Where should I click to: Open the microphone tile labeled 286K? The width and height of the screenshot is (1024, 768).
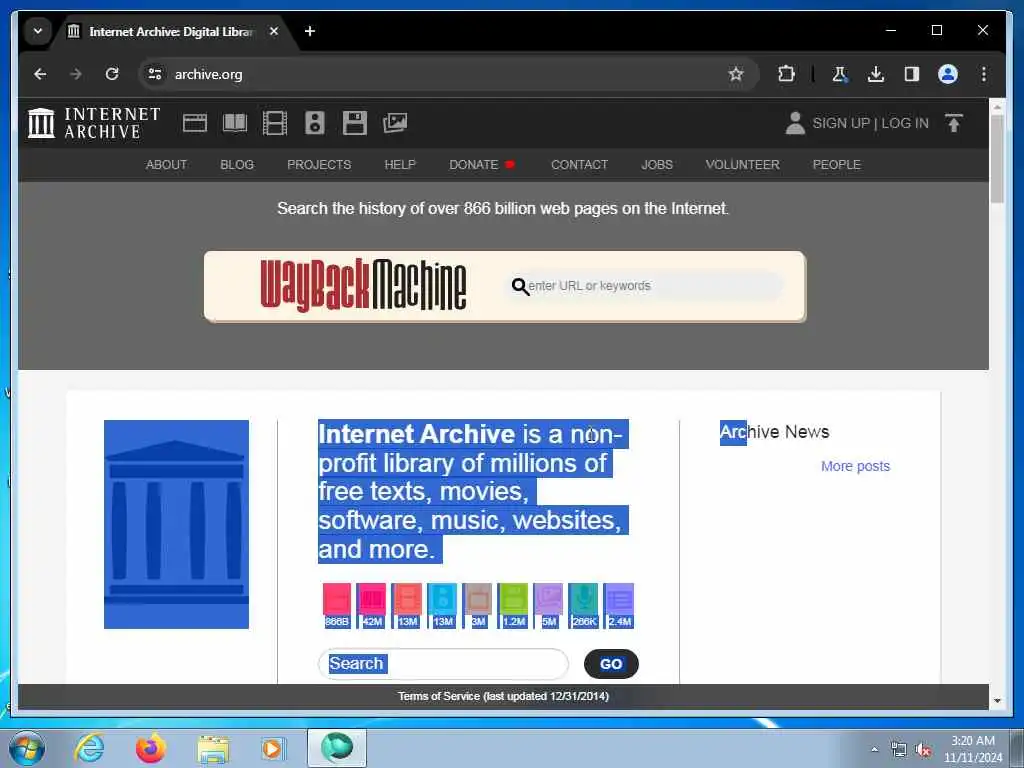click(584, 605)
